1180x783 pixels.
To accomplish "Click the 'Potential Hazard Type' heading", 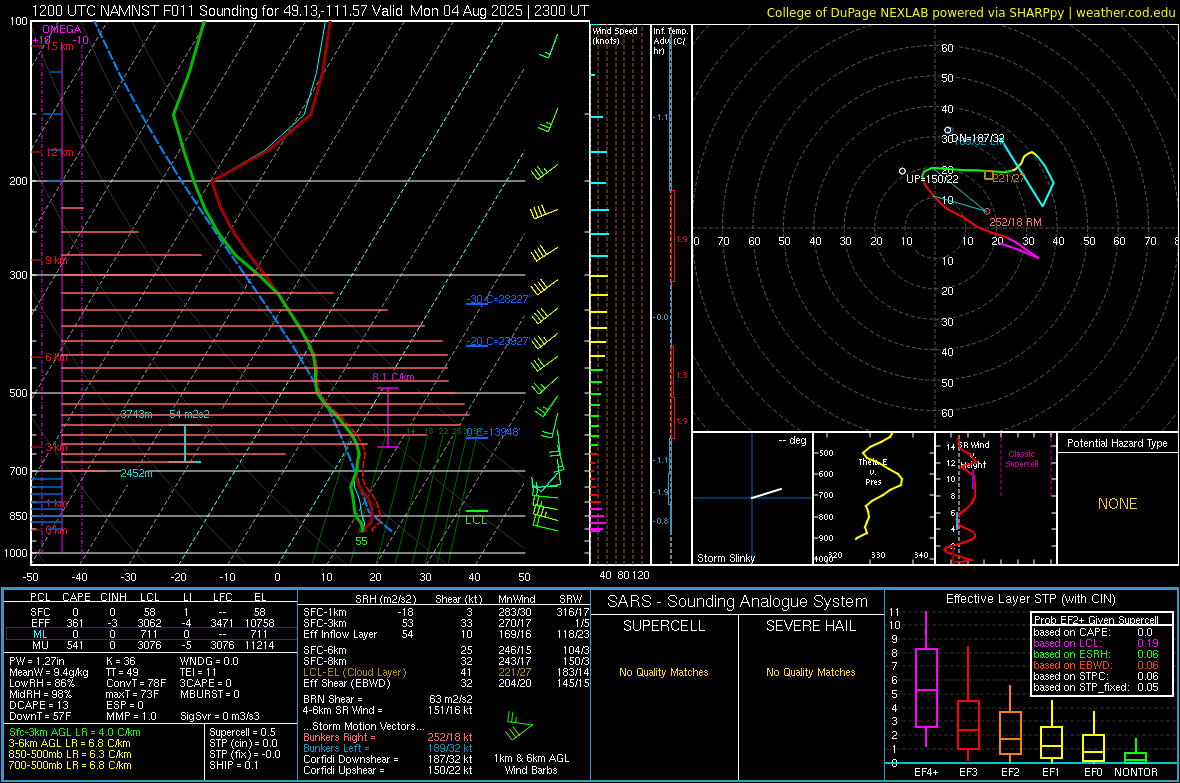I will (x=1117, y=443).
